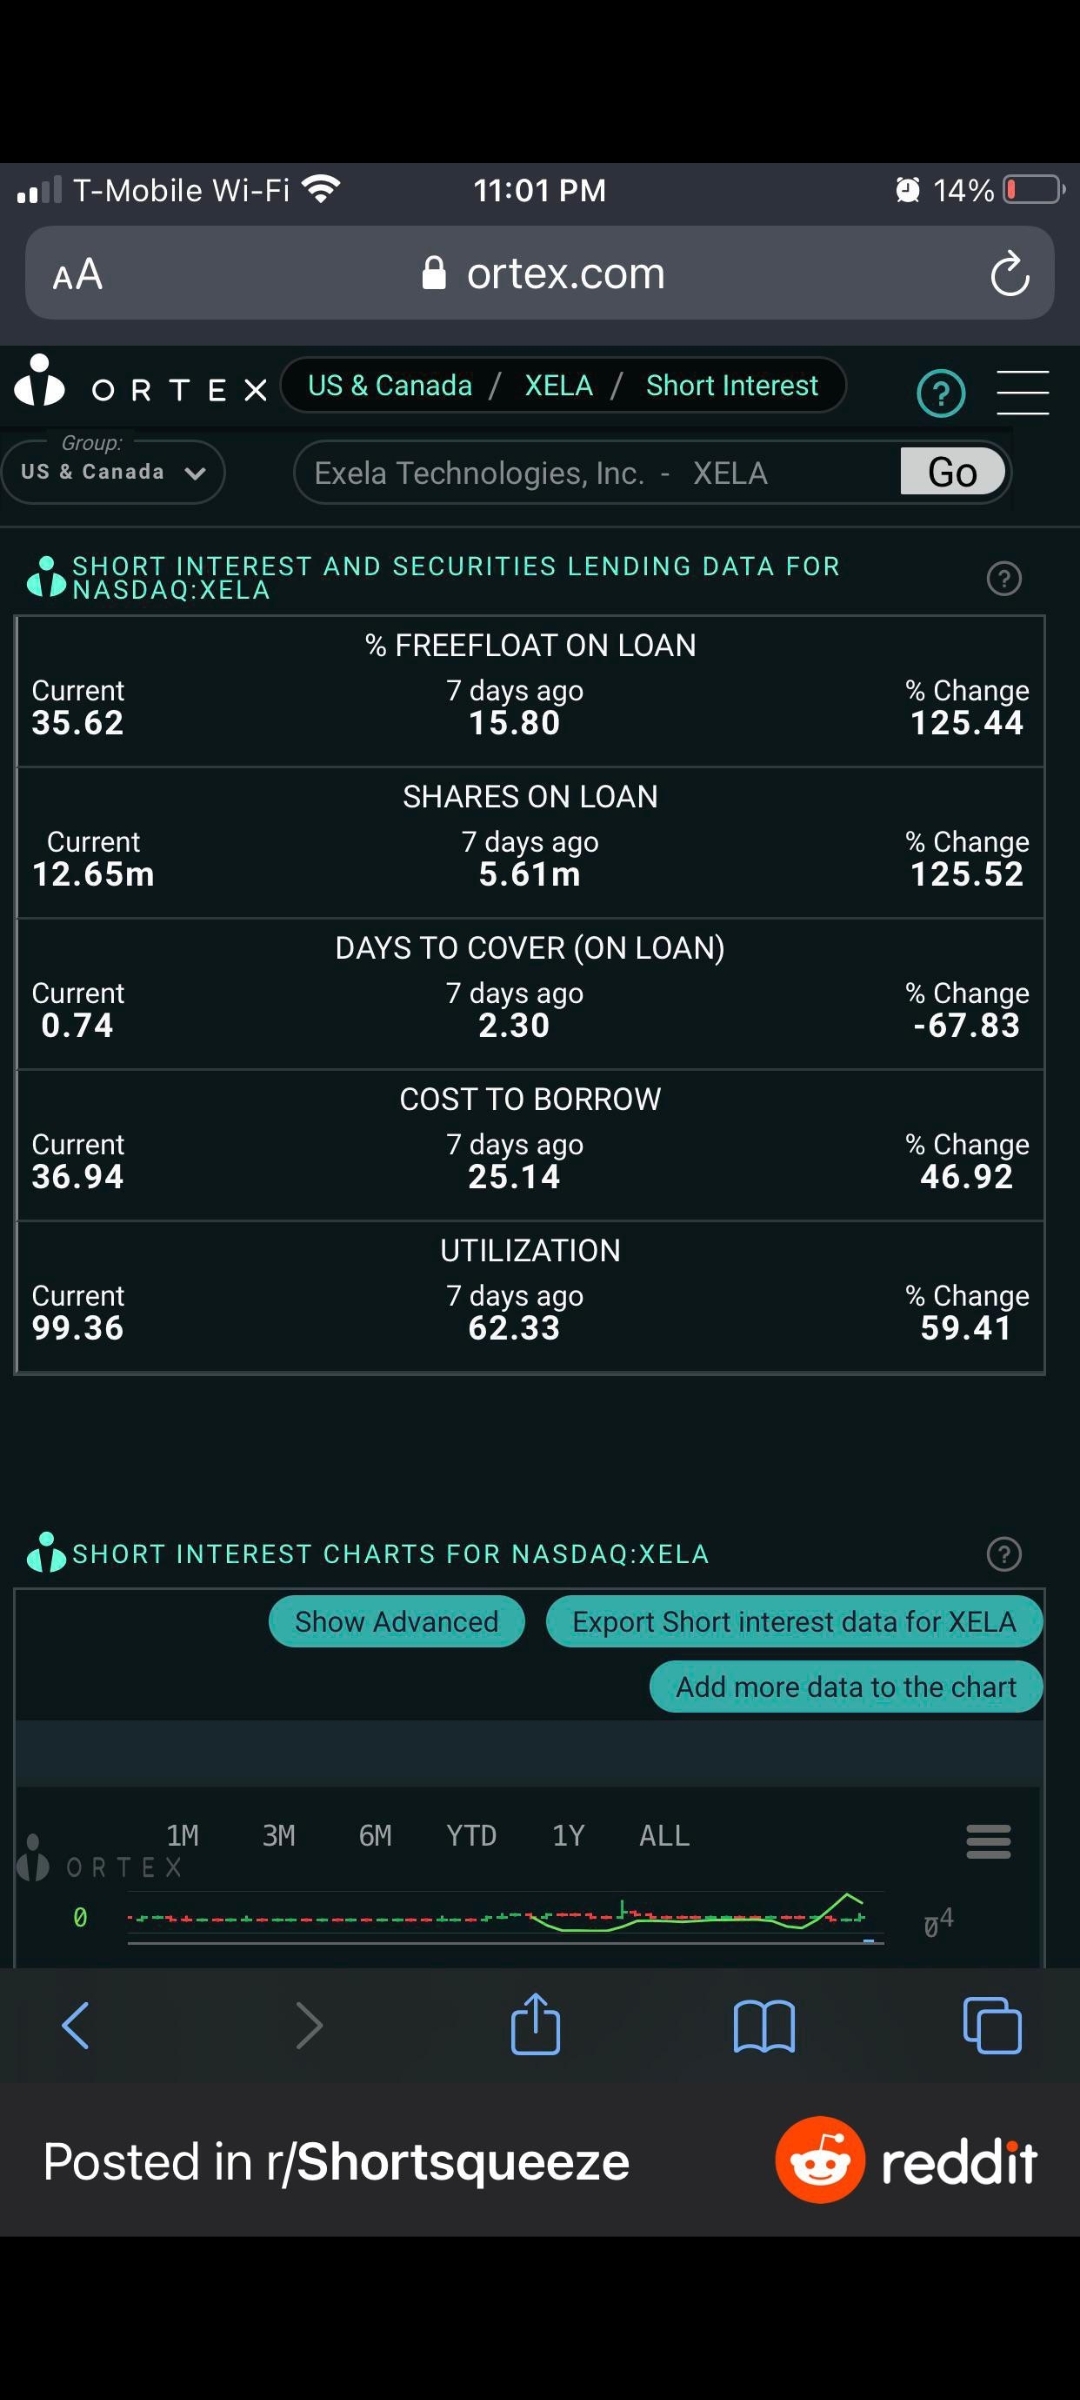Screen dimensions: 1080x2400
Task: Tap the Ortex logo icon
Action: (40, 383)
